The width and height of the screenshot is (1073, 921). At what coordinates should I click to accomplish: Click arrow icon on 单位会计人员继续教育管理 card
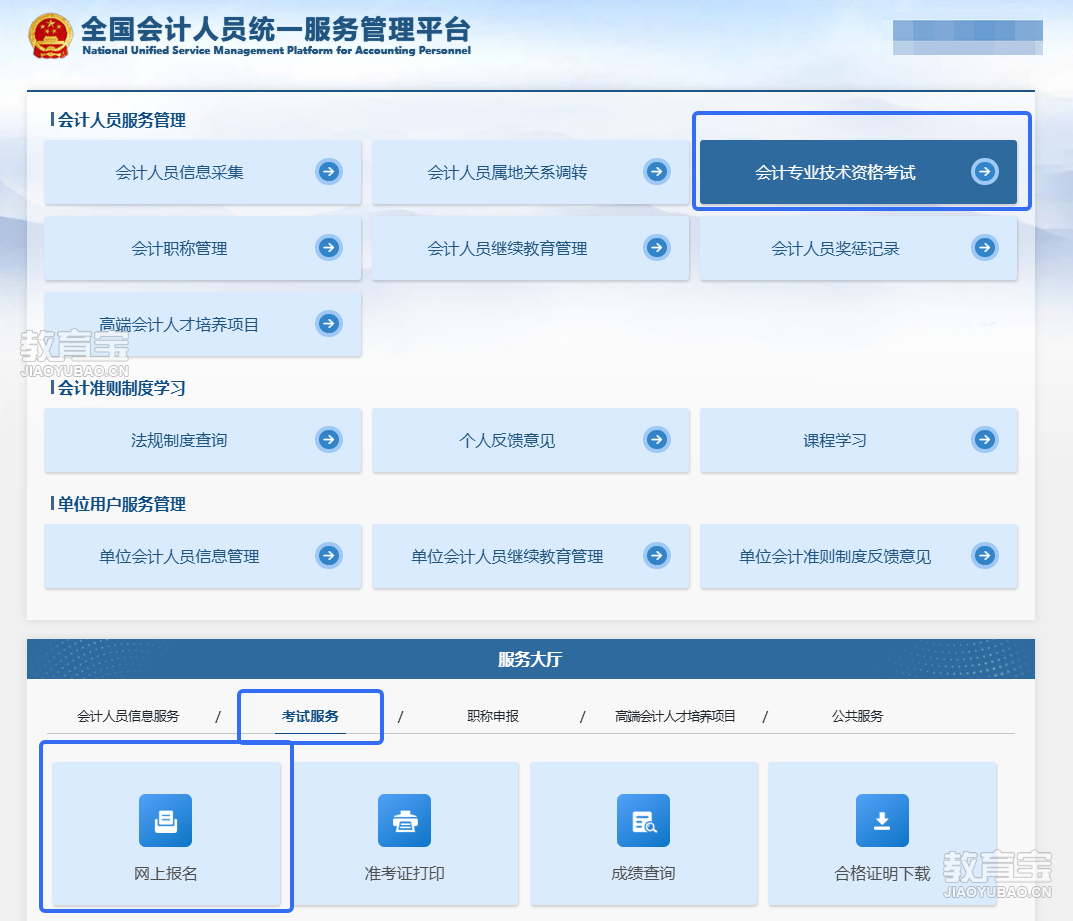[x=657, y=556]
